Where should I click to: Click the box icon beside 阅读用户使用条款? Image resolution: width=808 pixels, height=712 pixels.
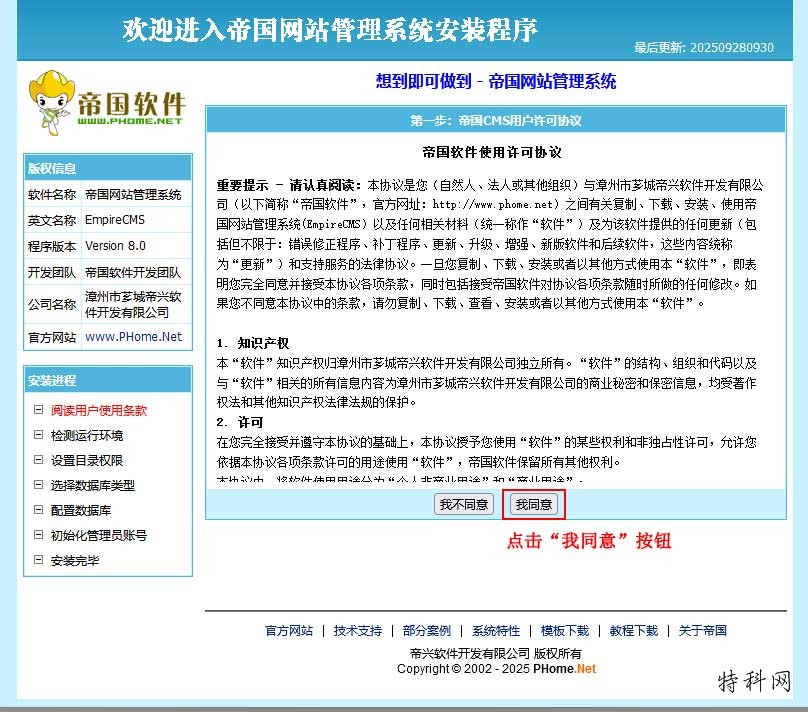[x=38, y=410]
